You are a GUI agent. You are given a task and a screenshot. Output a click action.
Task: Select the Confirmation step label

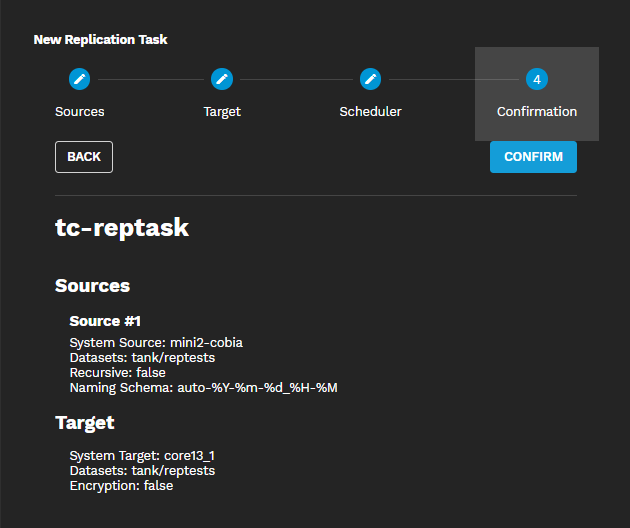click(537, 111)
